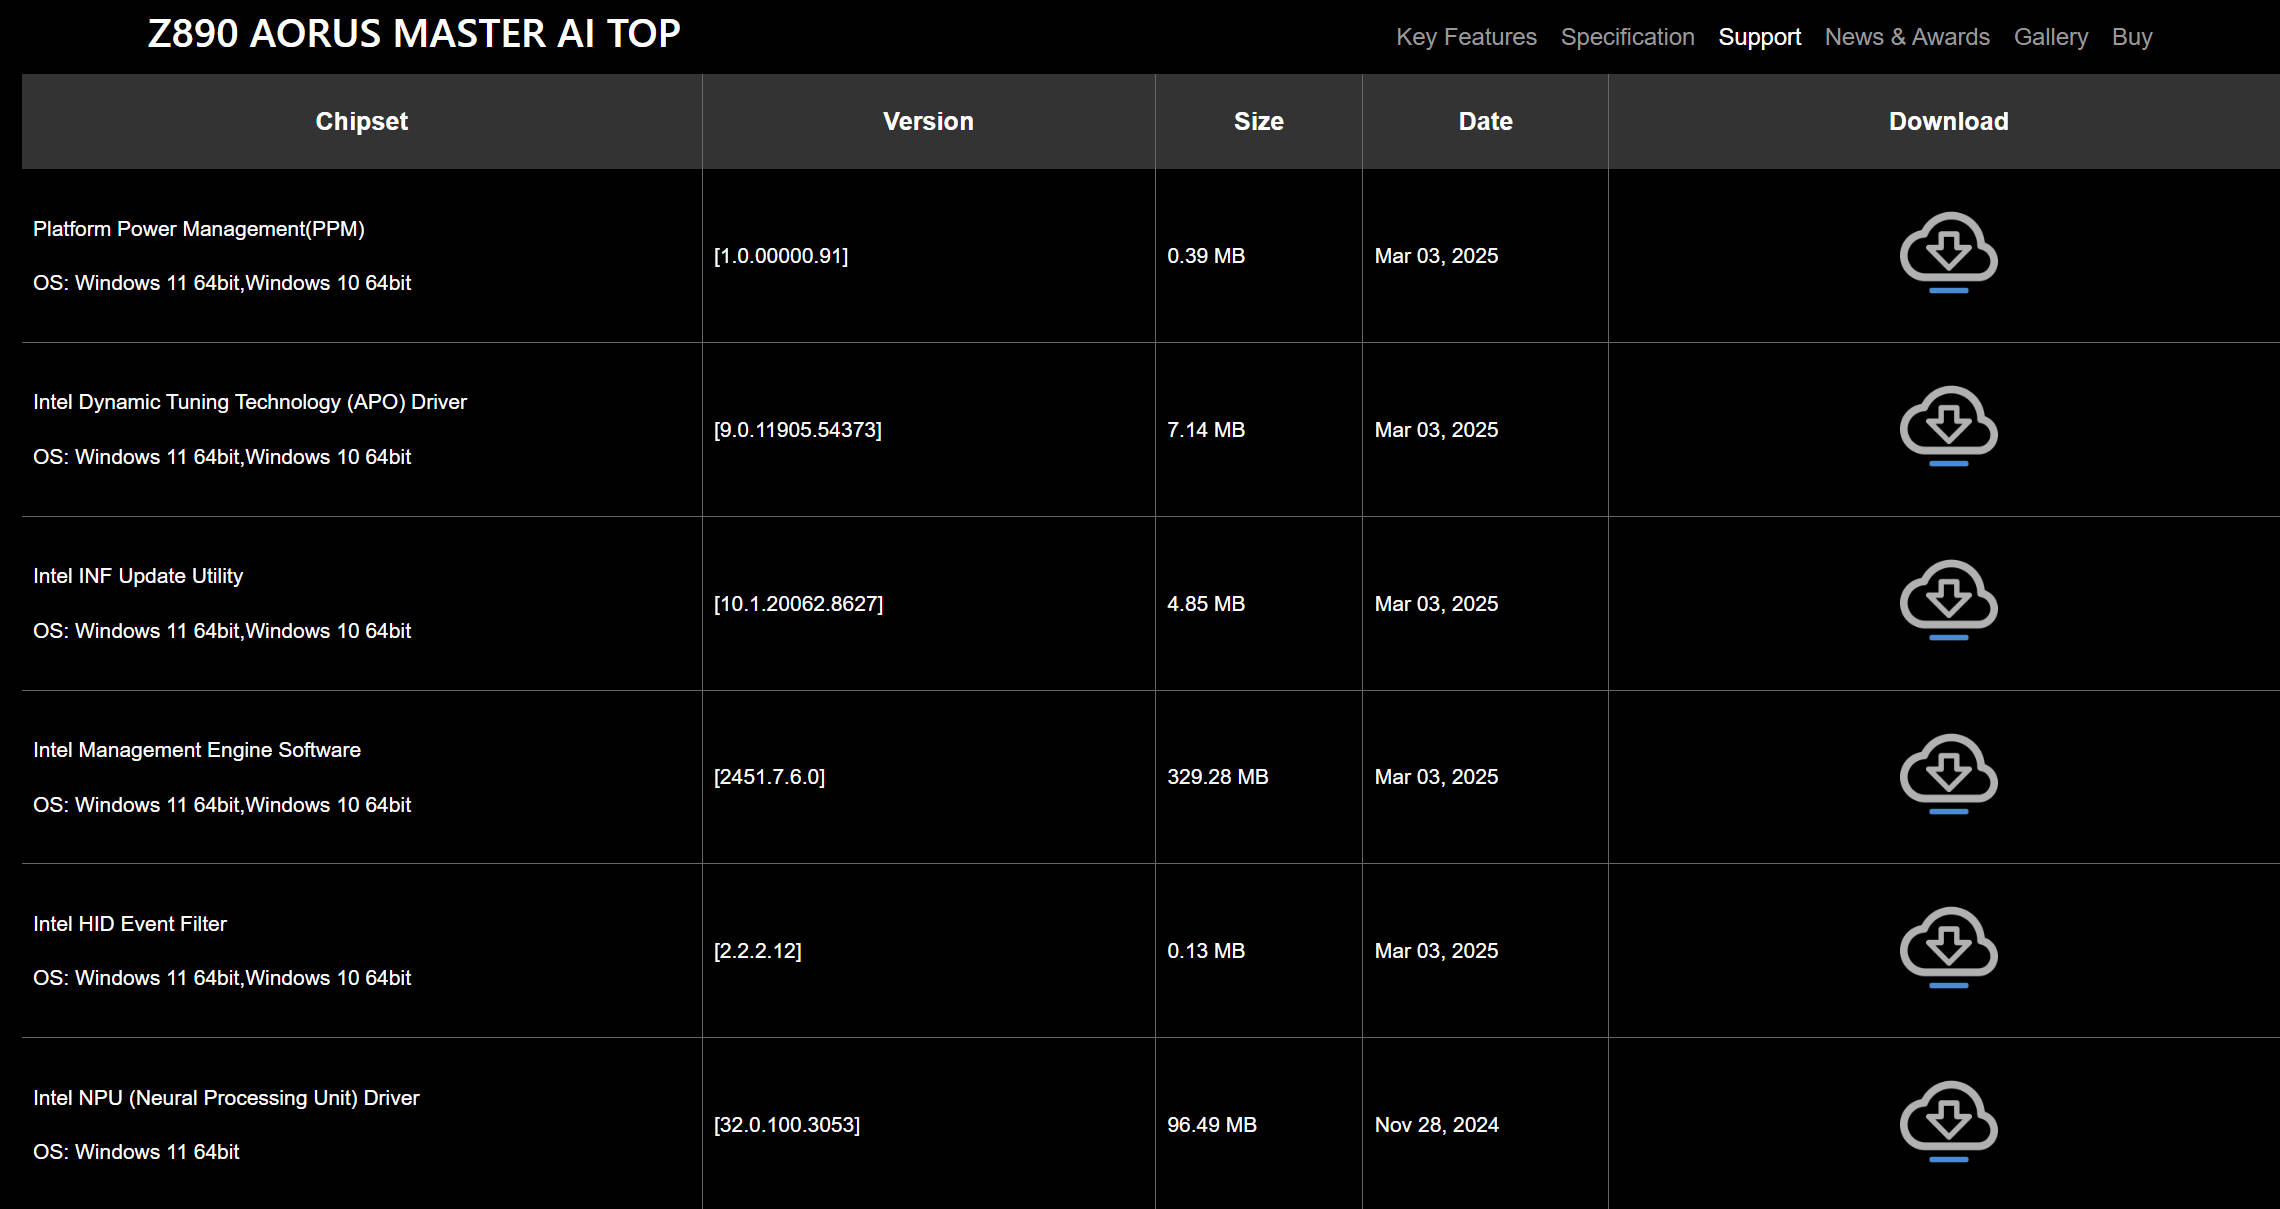The width and height of the screenshot is (2280, 1209).
Task: Open the Key Features tab
Action: 1466,37
